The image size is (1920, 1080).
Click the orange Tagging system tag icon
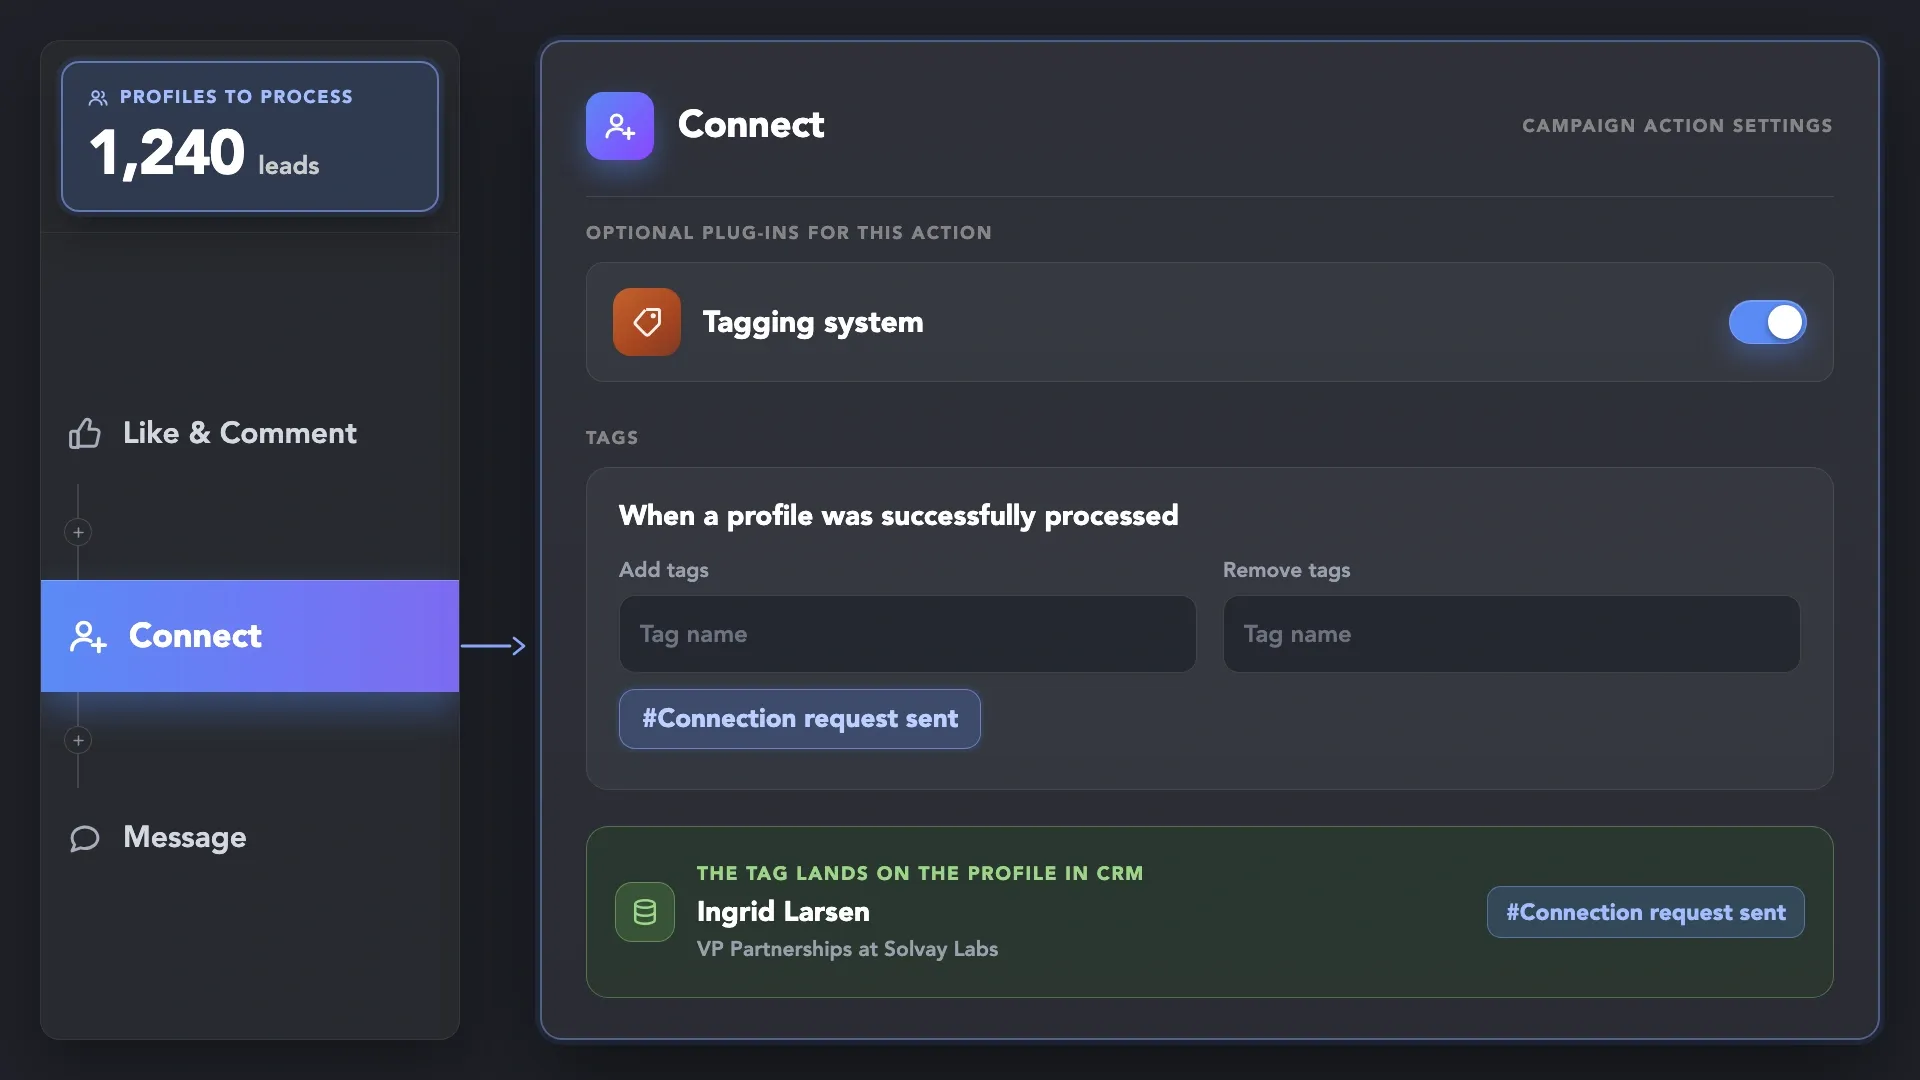tap(647, 322)
